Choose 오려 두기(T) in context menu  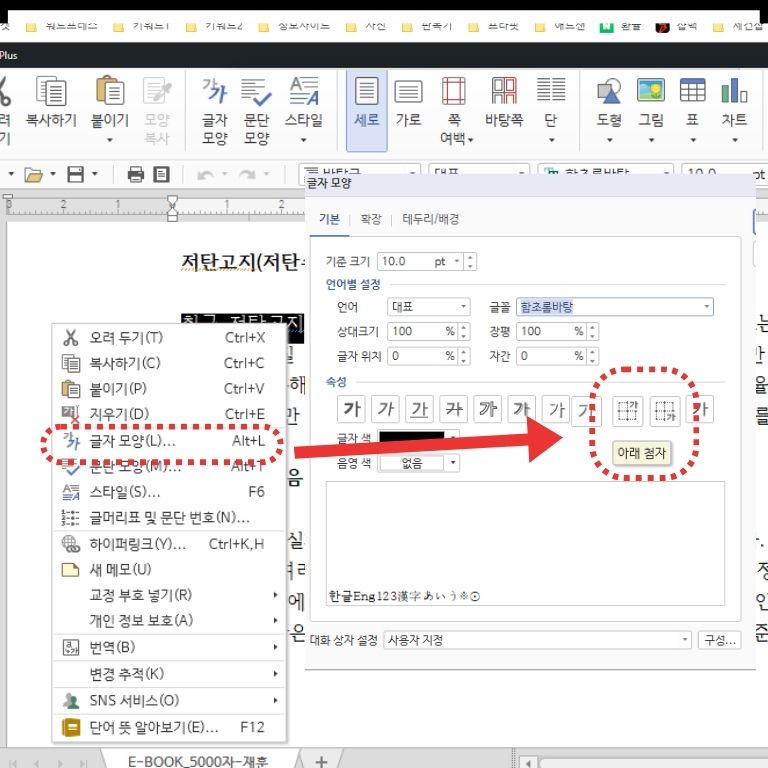pos(169,337)
